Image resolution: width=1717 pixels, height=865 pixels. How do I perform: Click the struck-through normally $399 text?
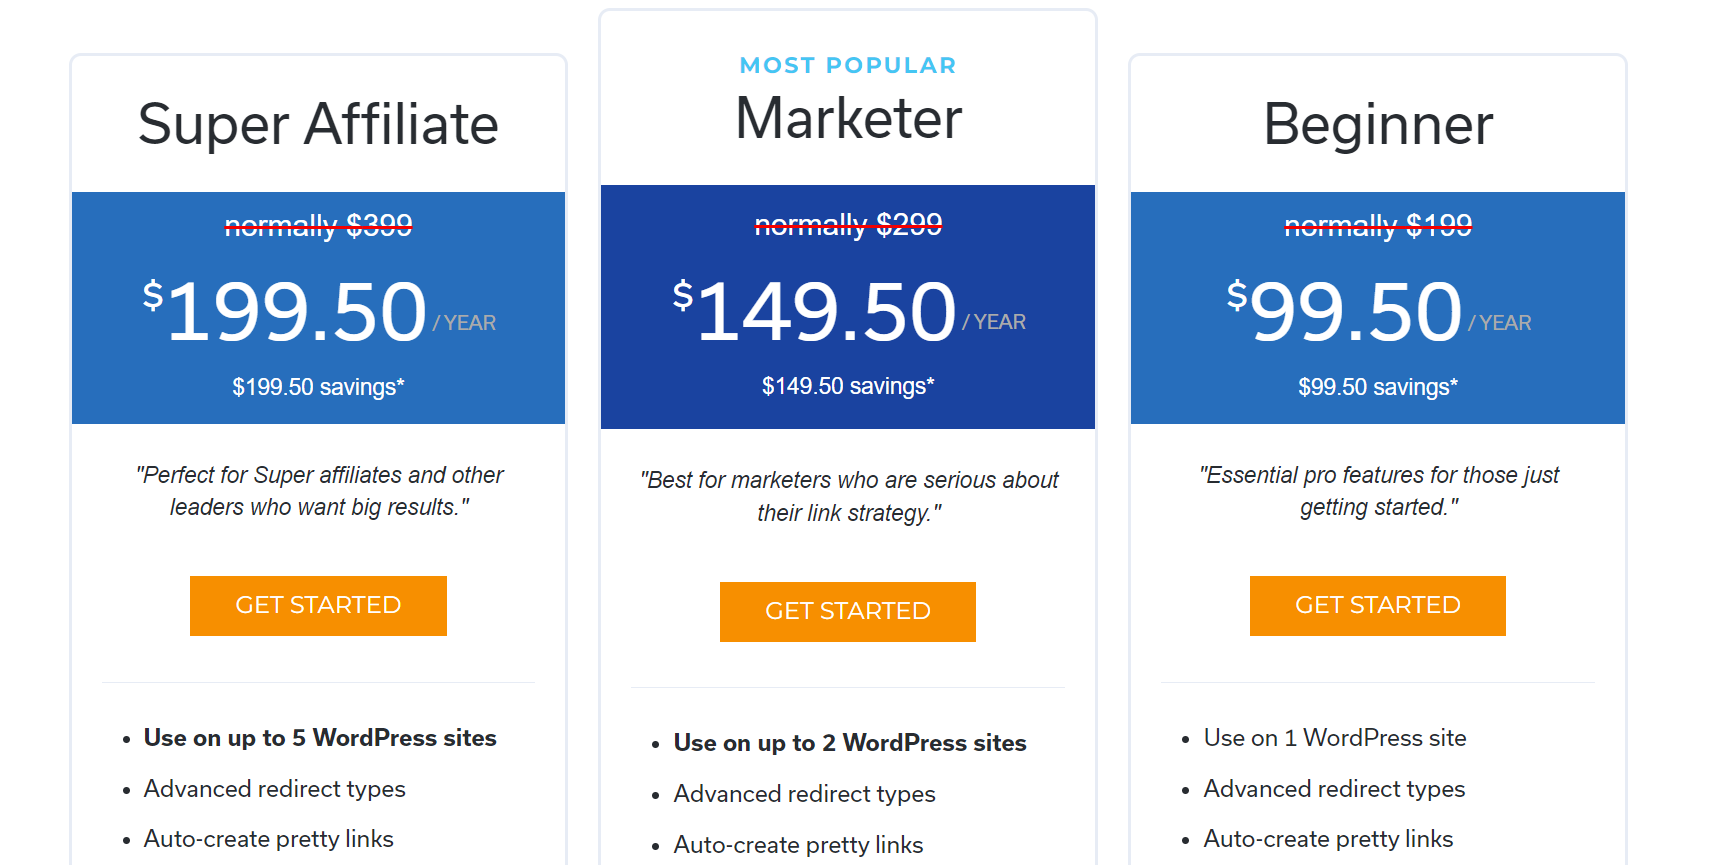pyautogui.click(x=318, y=225)
